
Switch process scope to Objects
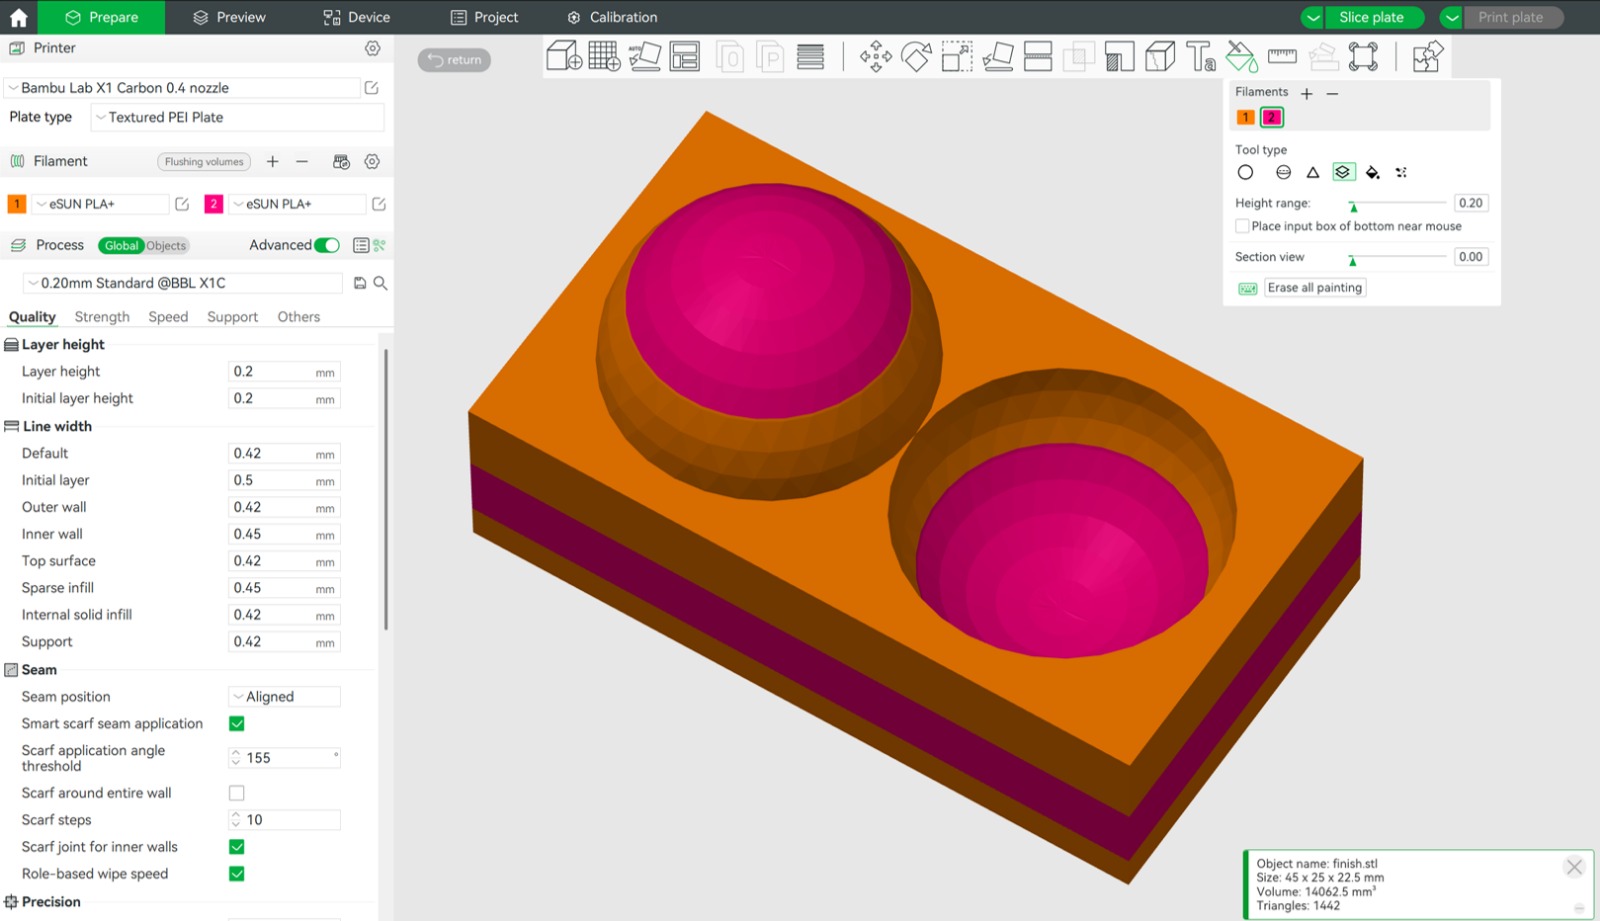[x=166, y=246]
